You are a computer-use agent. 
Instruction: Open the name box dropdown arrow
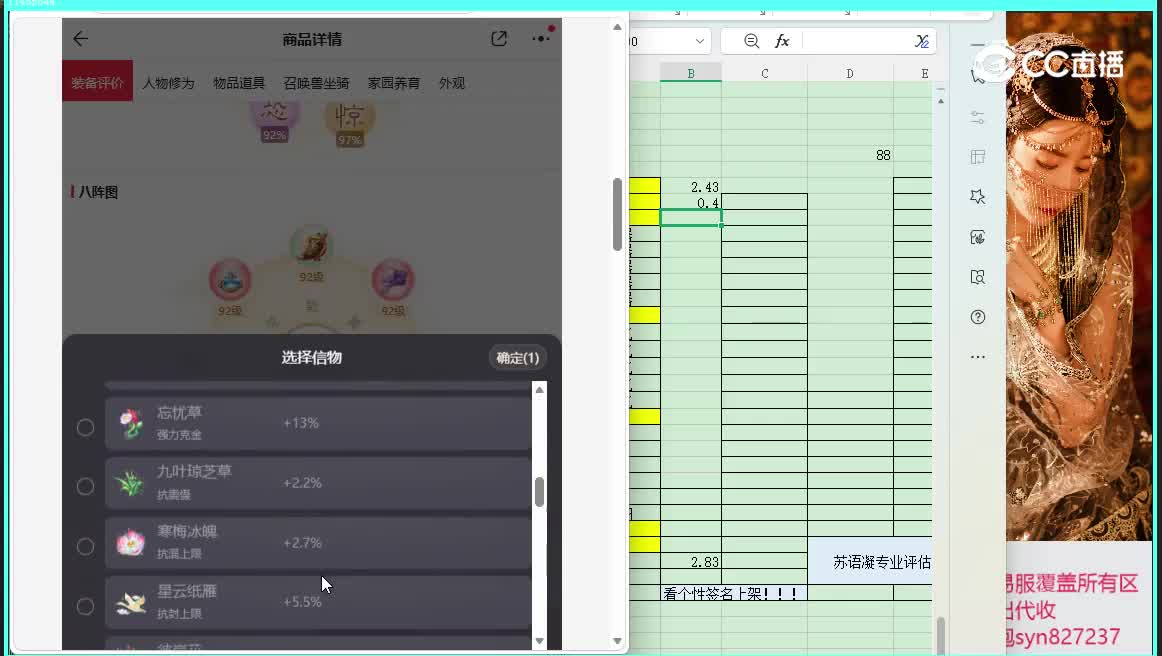[x=699, y=42]
